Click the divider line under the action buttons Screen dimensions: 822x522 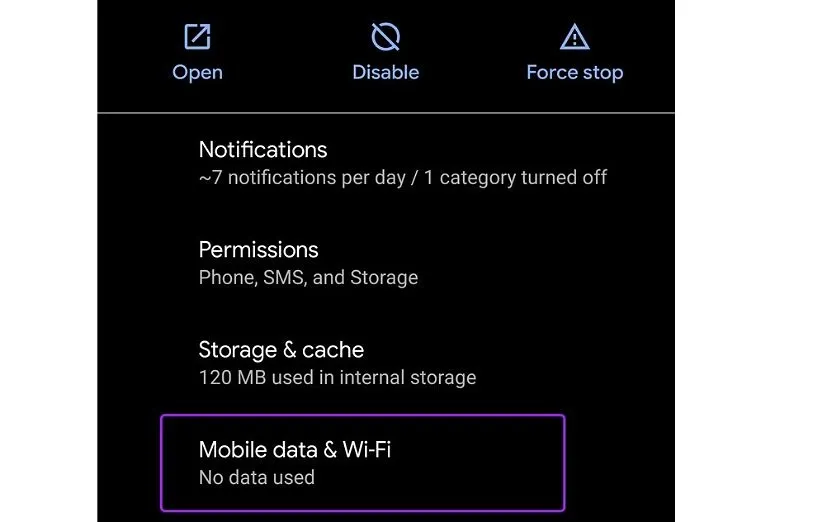(386, 113)
